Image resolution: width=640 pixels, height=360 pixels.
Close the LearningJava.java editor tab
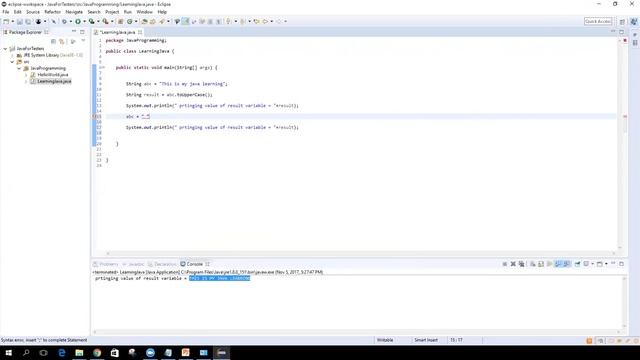140,32
